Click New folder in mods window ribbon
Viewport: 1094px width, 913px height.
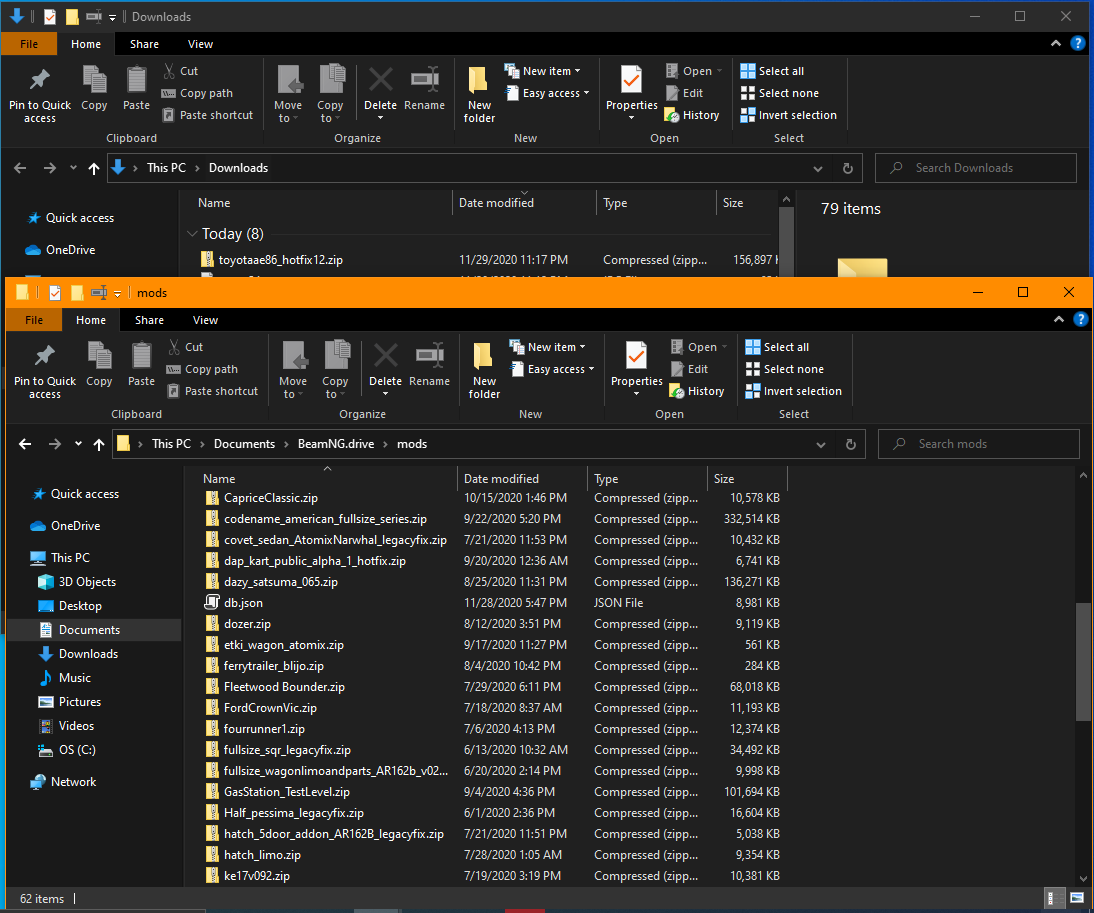[484, 370]
